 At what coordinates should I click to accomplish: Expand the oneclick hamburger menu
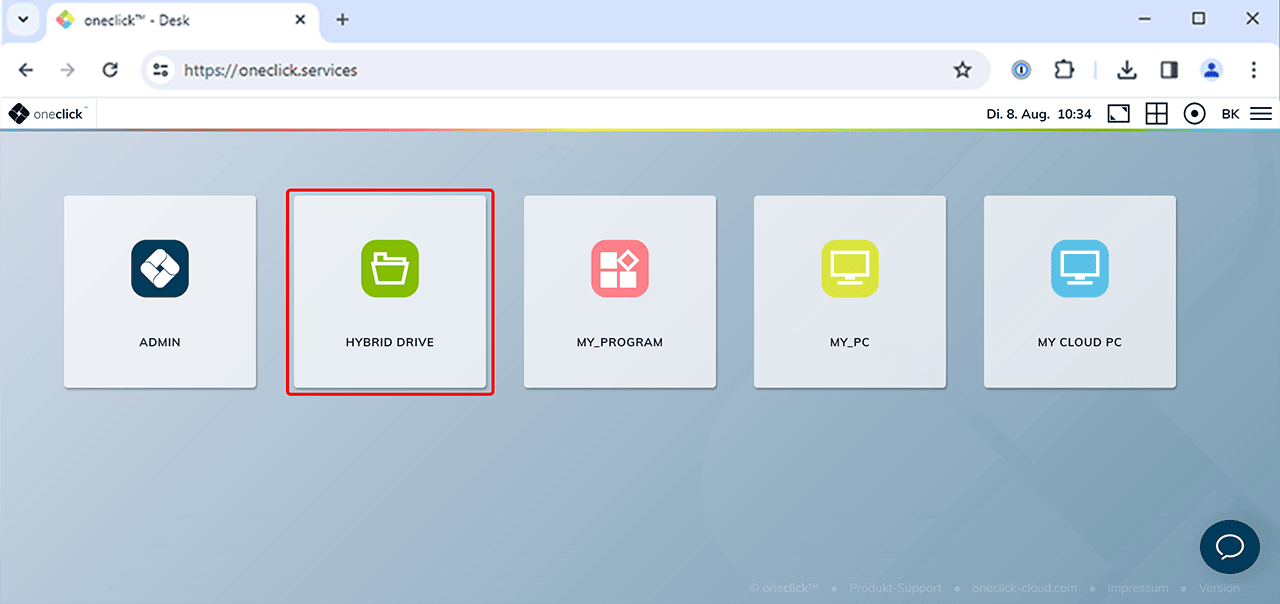(1261, 114)
